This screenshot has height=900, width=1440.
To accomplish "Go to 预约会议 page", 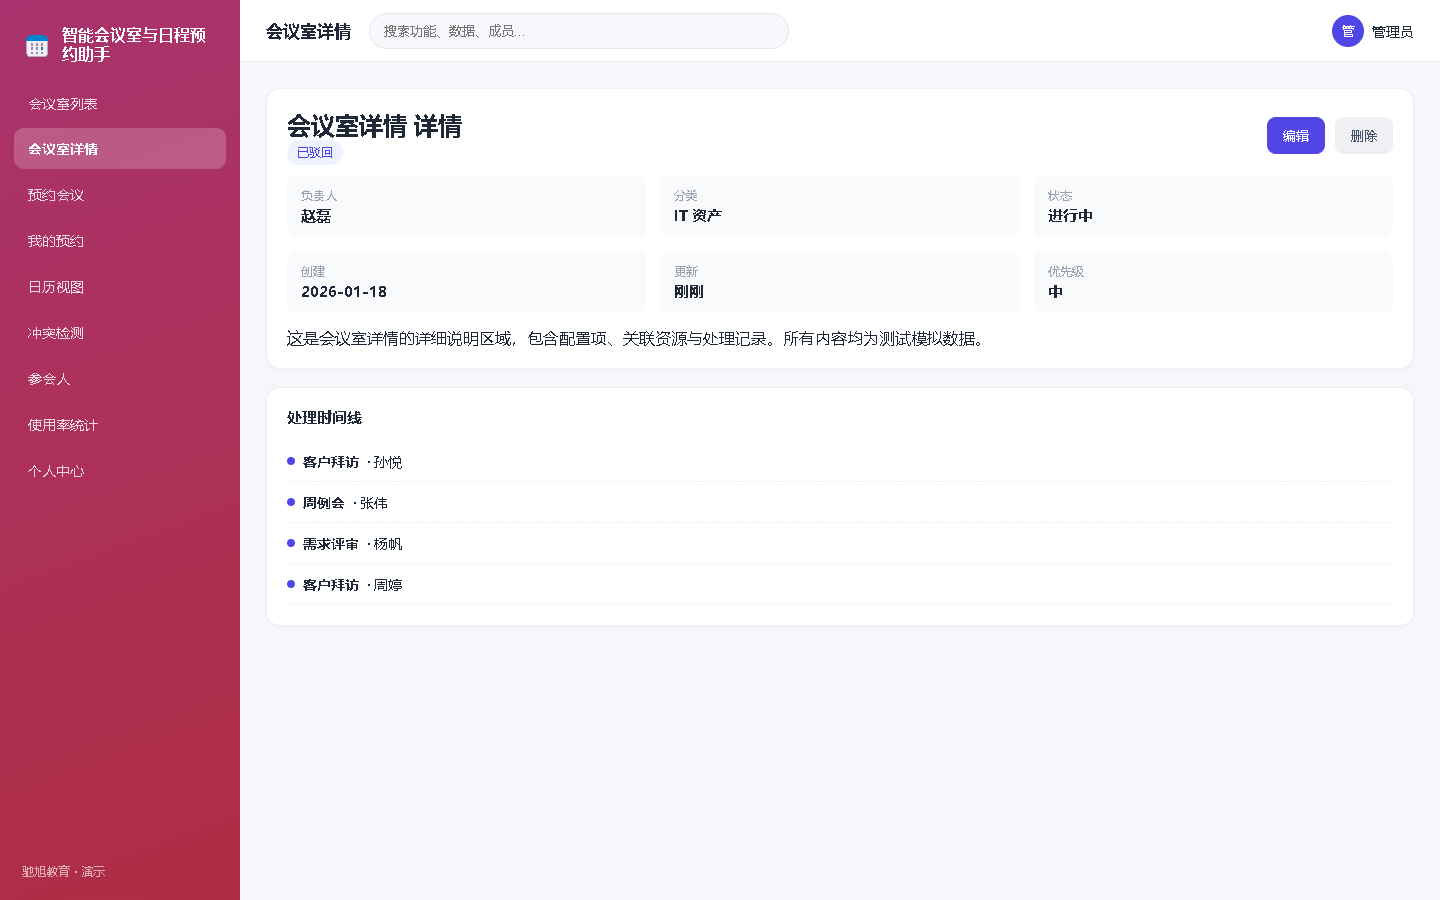I will click(x=120, y=195).
